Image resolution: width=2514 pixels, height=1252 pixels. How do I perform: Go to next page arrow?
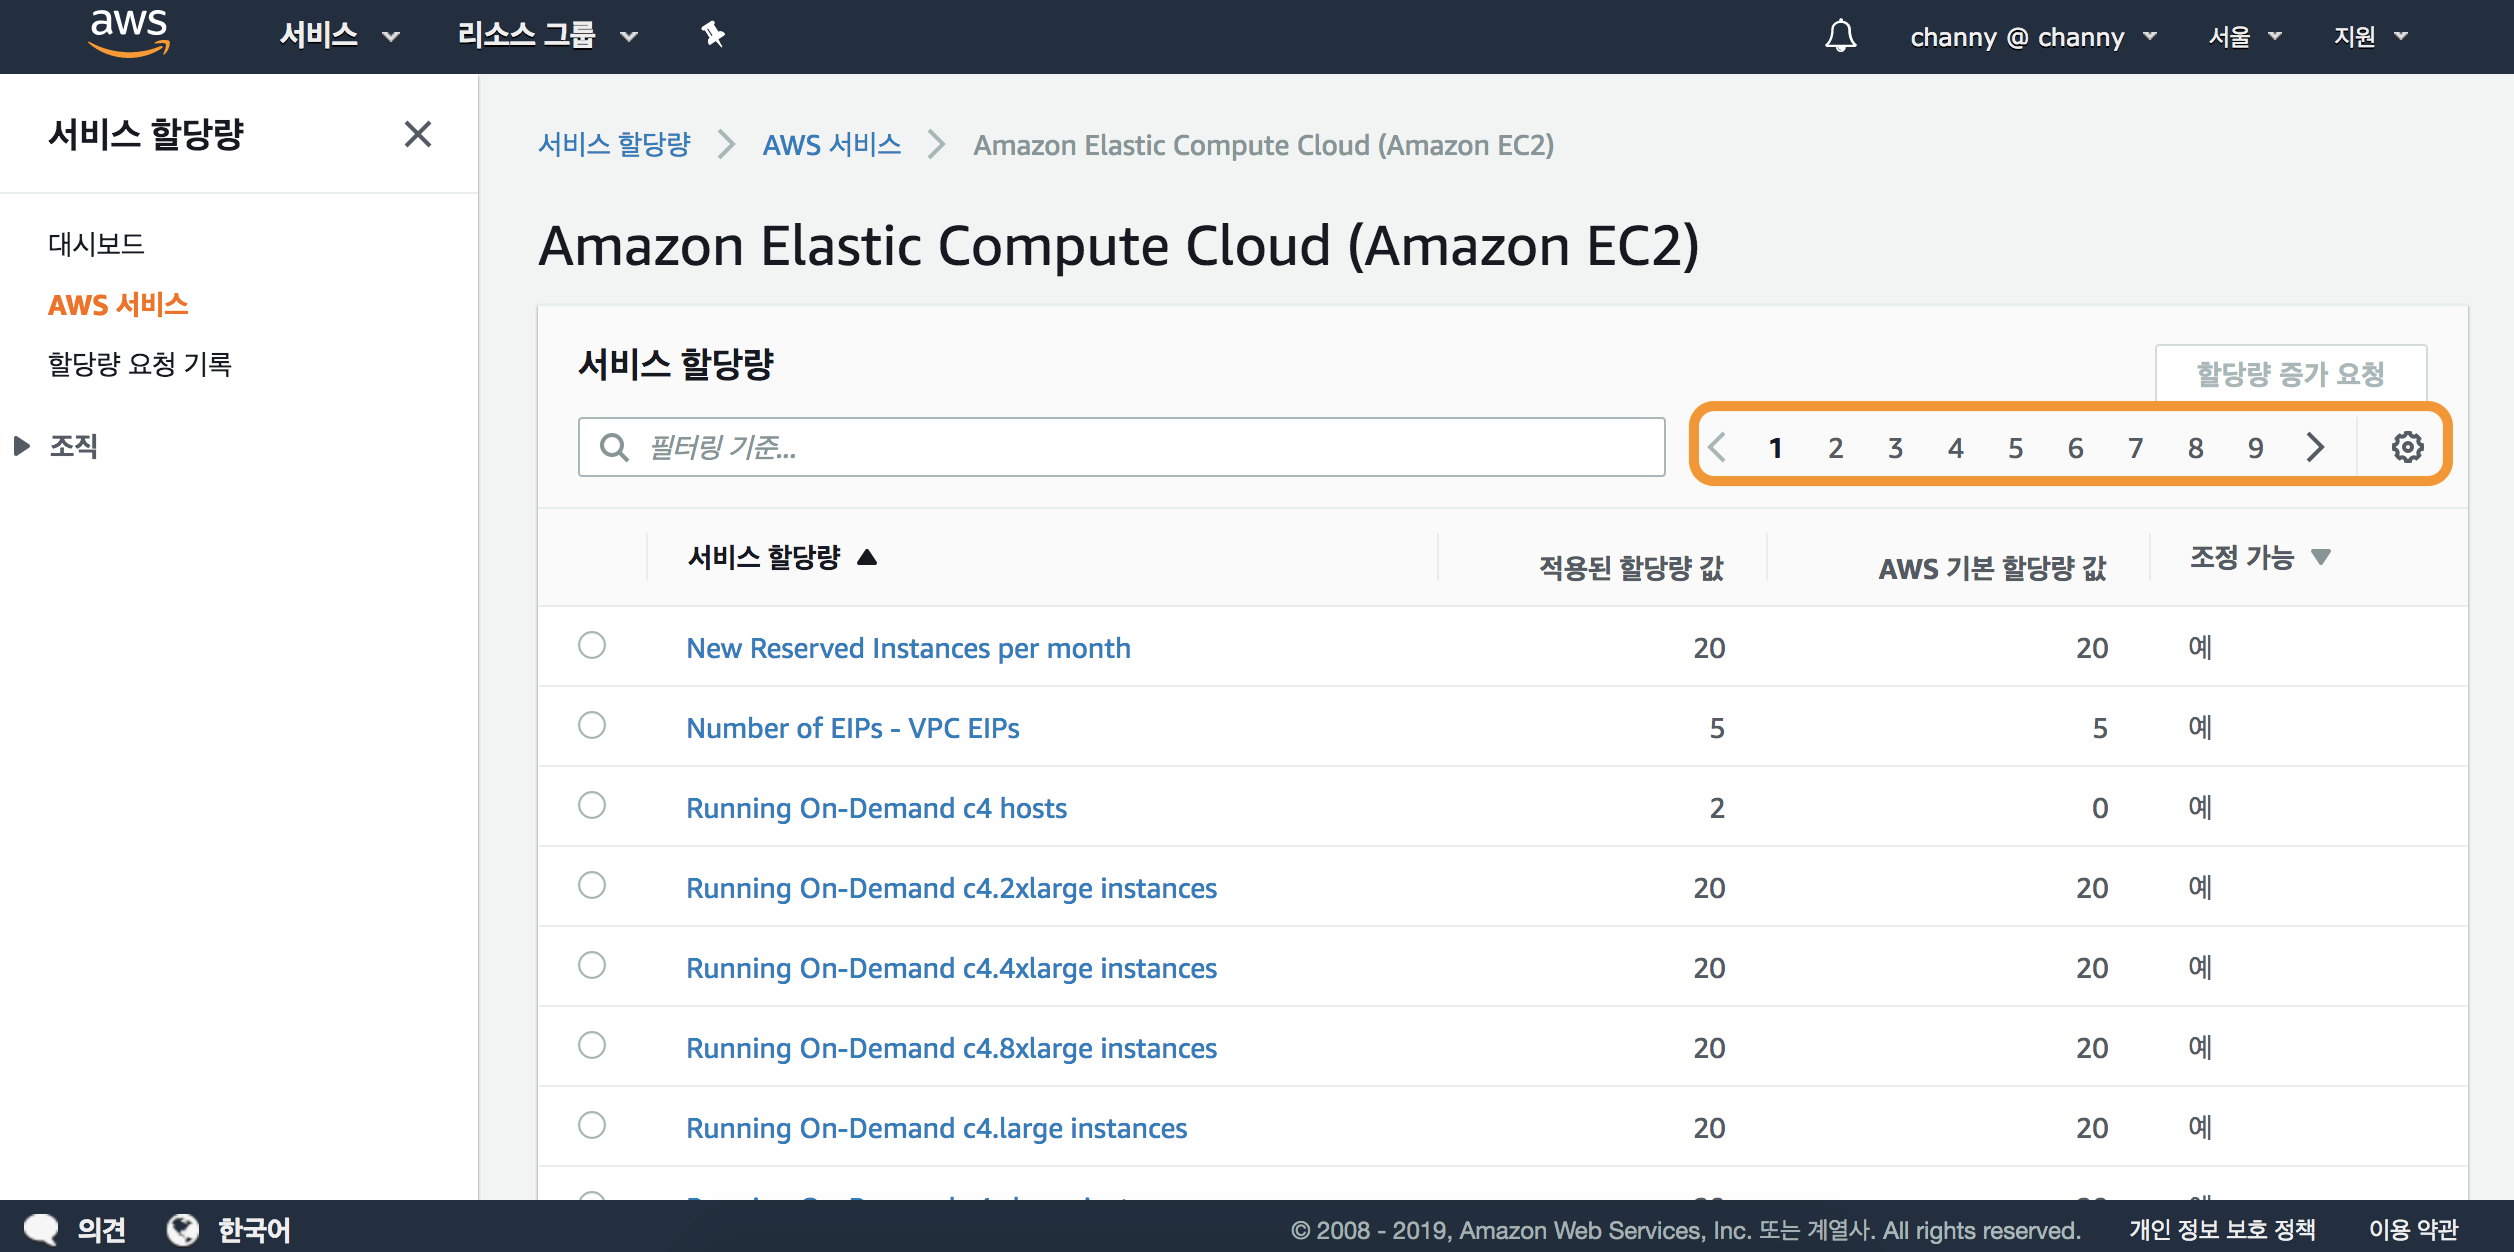point(2315,447)
